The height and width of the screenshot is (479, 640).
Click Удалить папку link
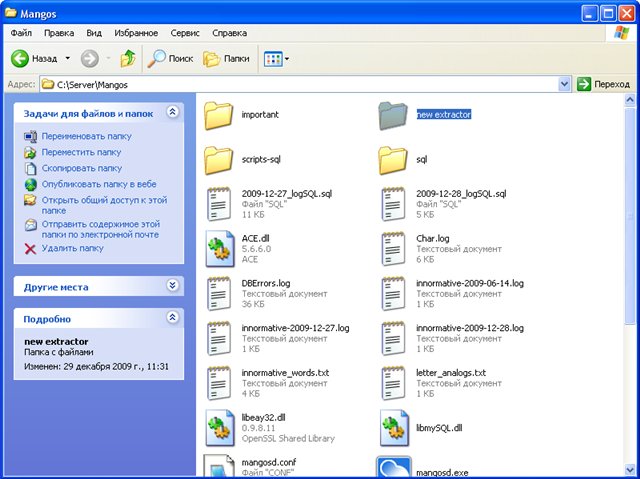[73, 248]
